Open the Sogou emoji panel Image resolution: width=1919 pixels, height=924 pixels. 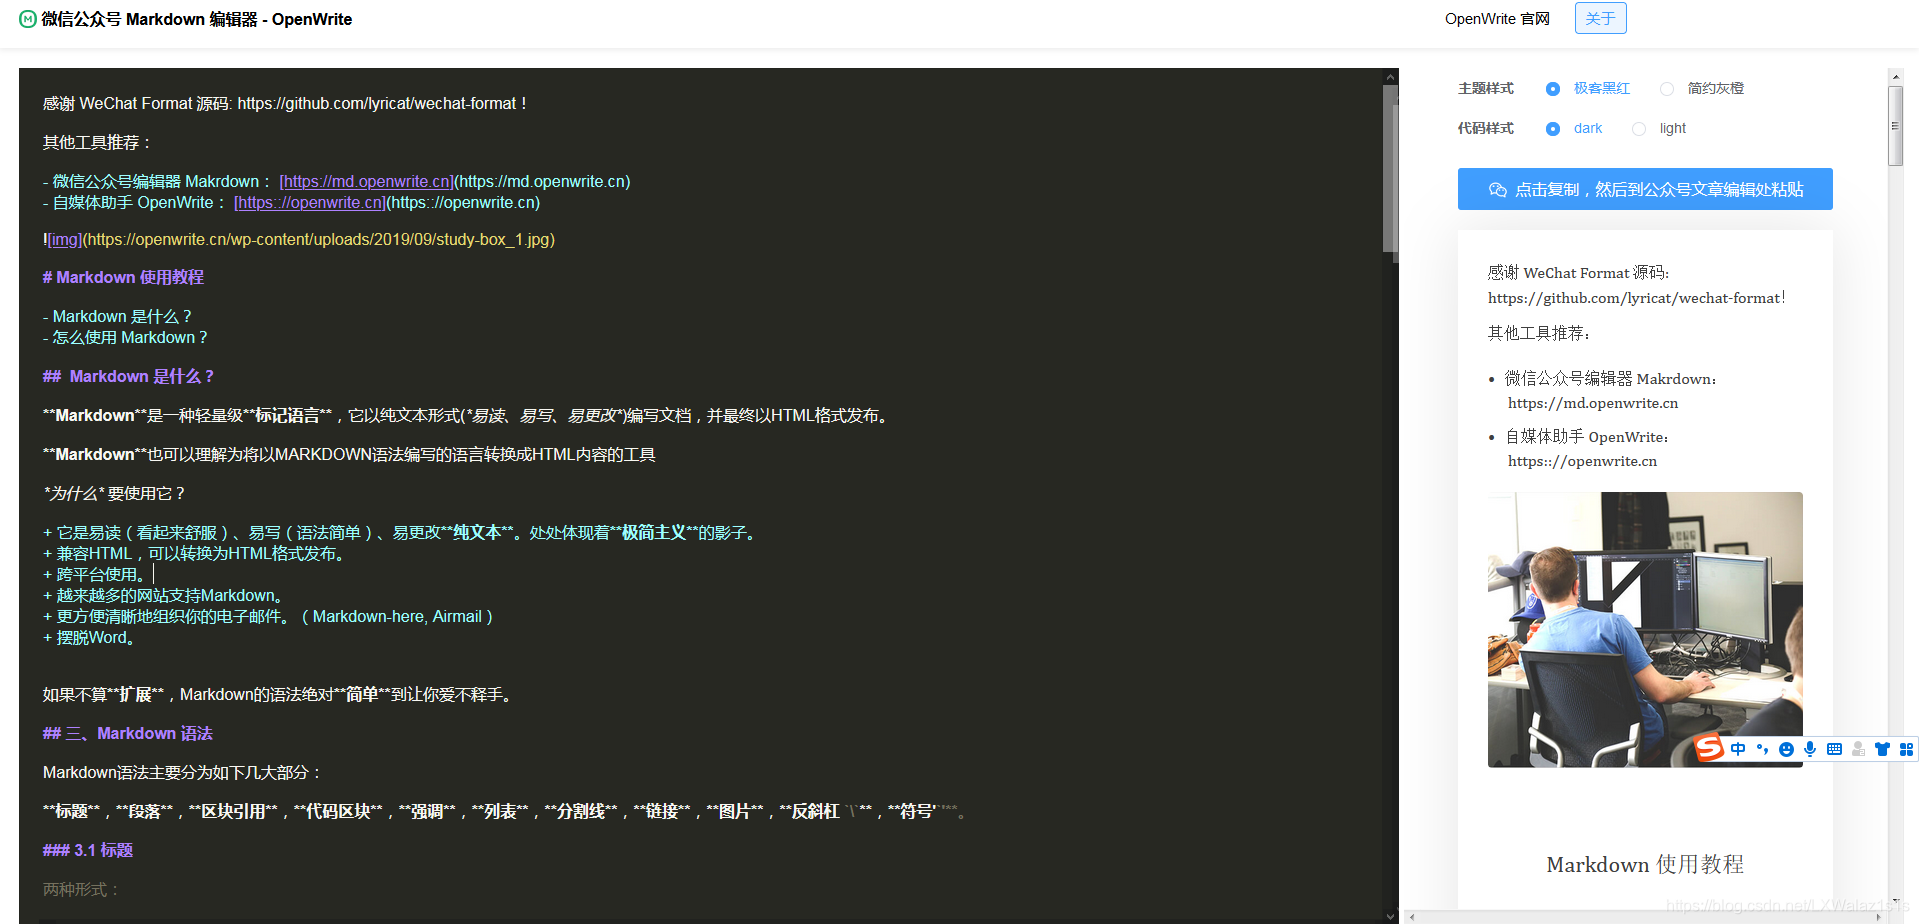point(1786,749)
